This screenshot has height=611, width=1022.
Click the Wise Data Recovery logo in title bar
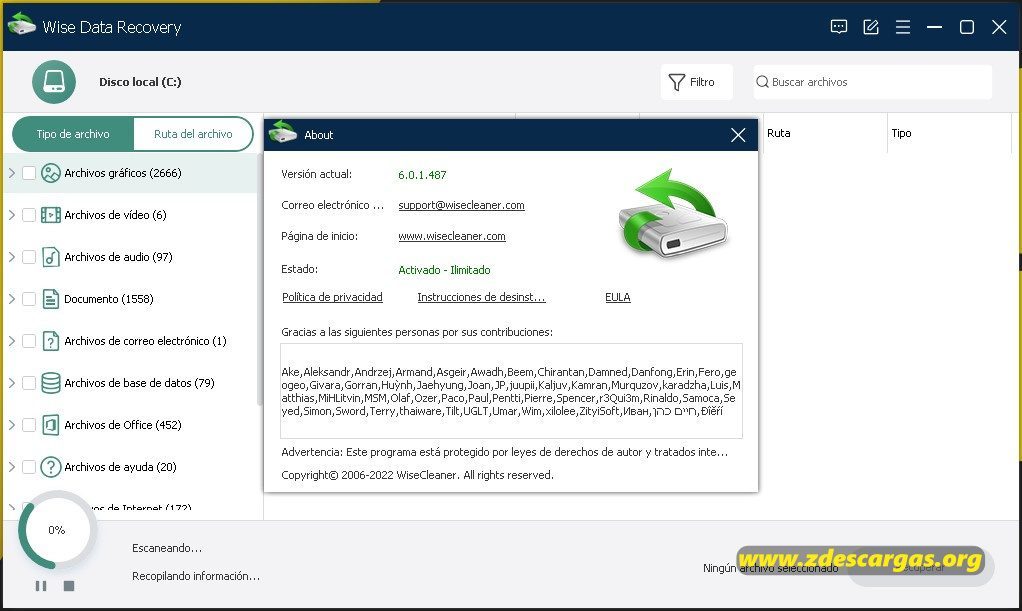[22, 24]
